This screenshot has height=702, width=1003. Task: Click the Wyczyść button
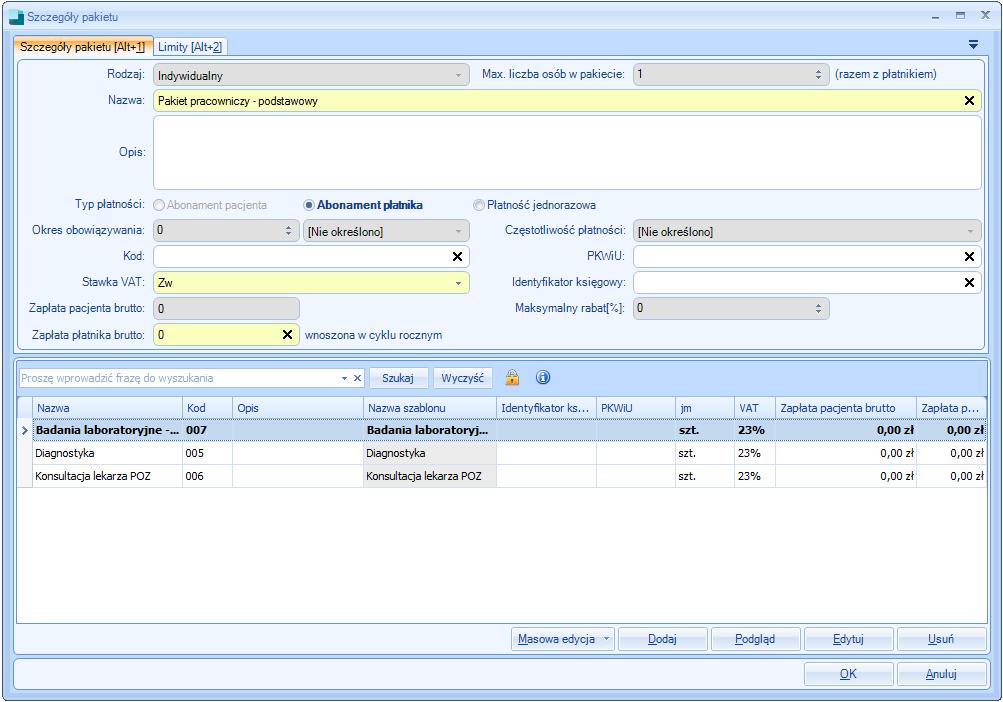tap(462, 378)
